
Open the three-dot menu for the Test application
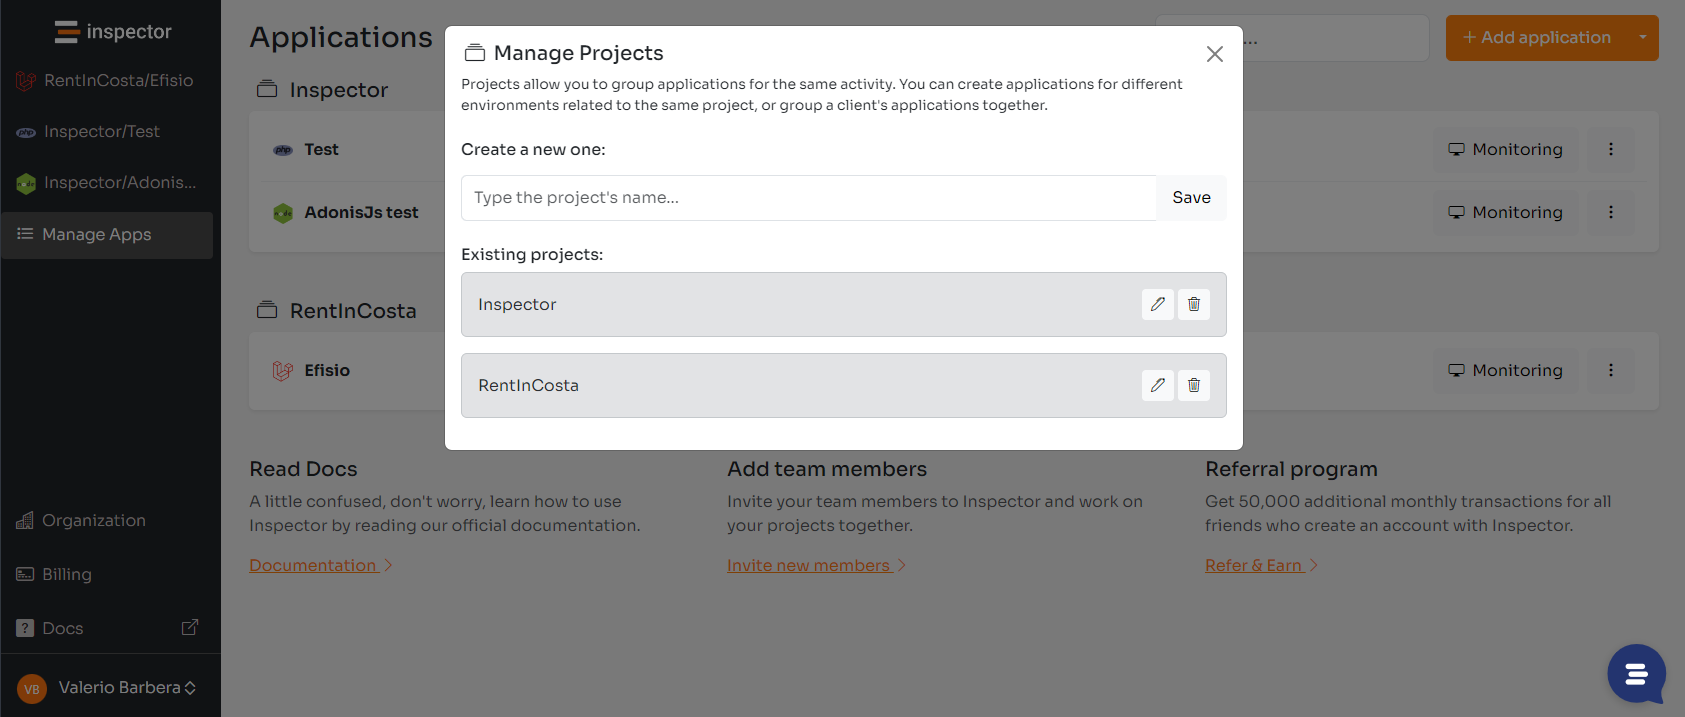click(1610, 149)
